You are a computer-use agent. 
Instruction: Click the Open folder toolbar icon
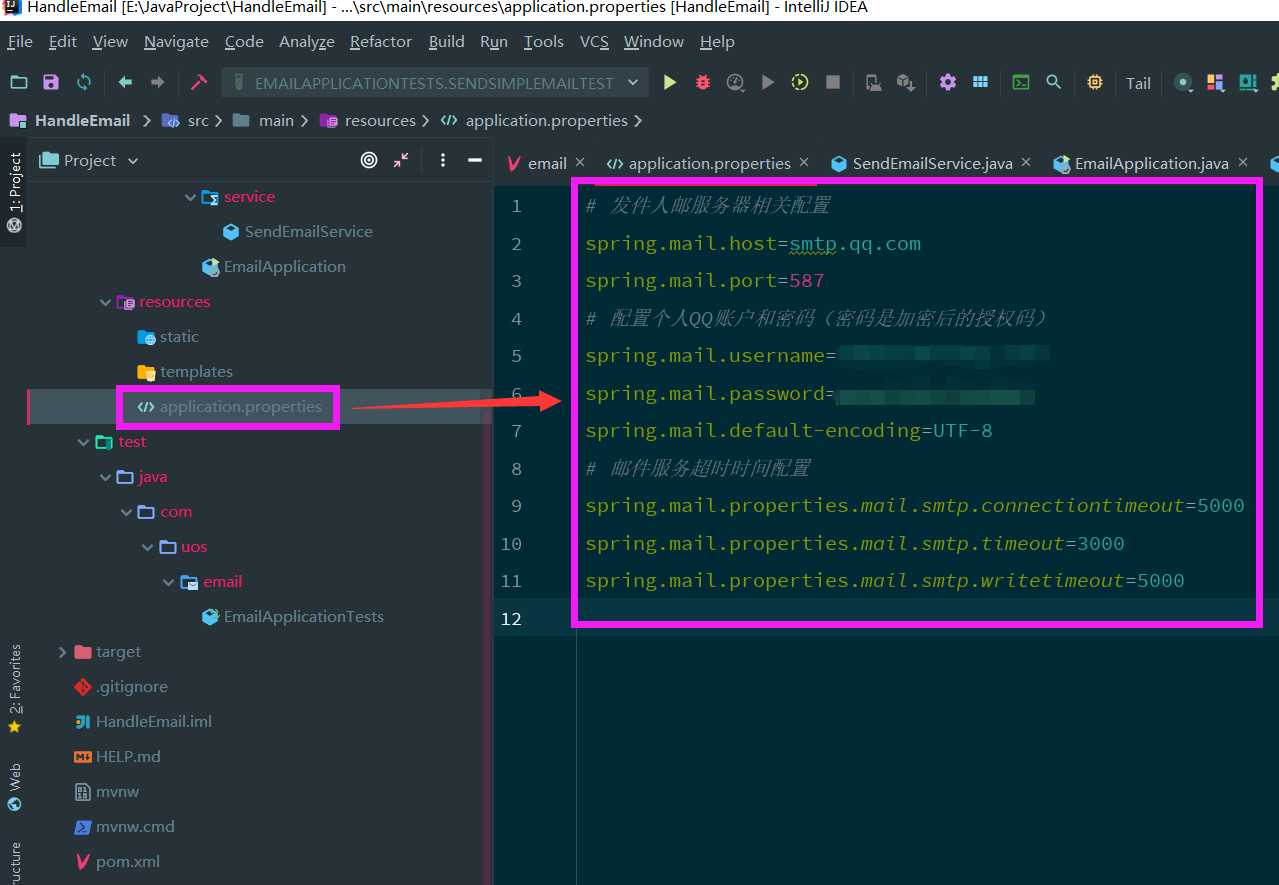coord(18,82)
